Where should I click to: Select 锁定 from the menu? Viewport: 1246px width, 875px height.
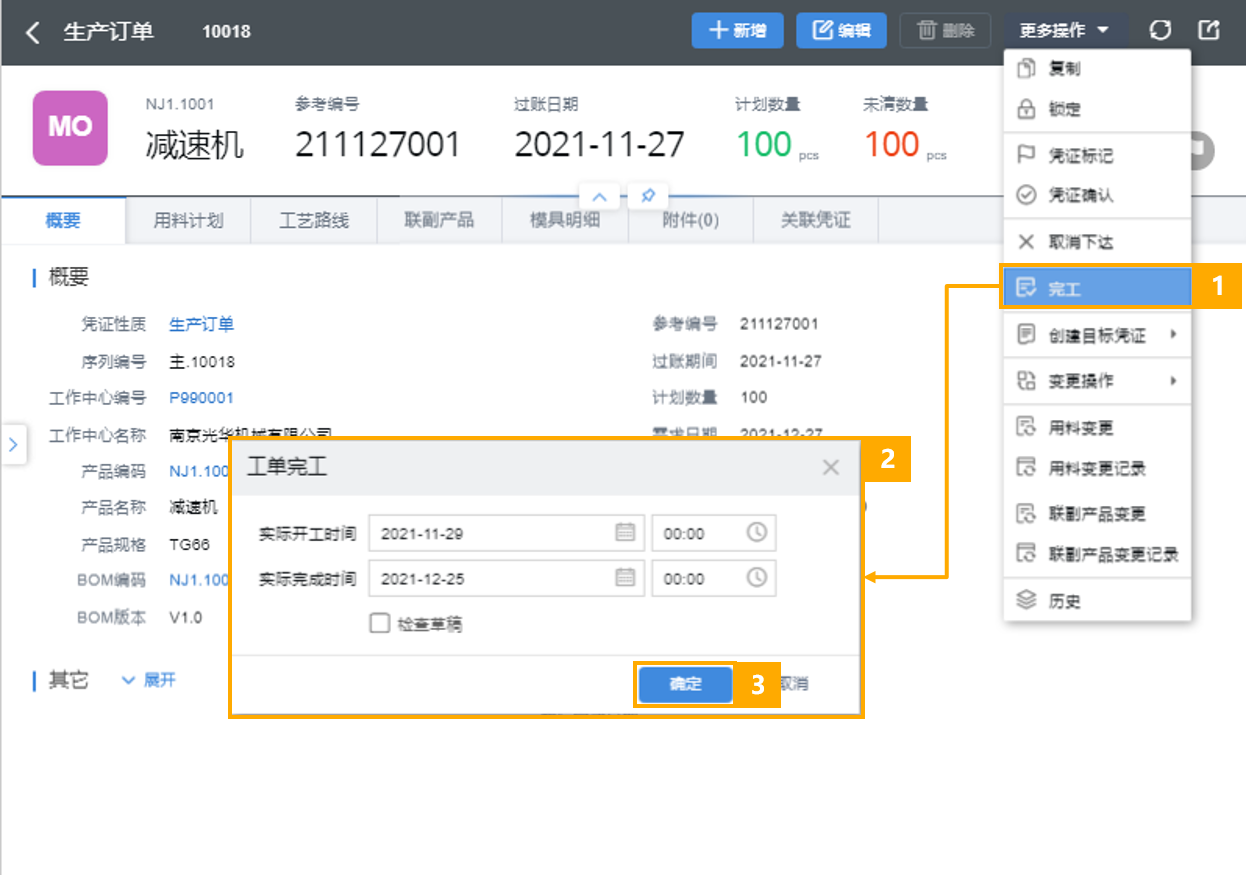[x=1097, y=109]
